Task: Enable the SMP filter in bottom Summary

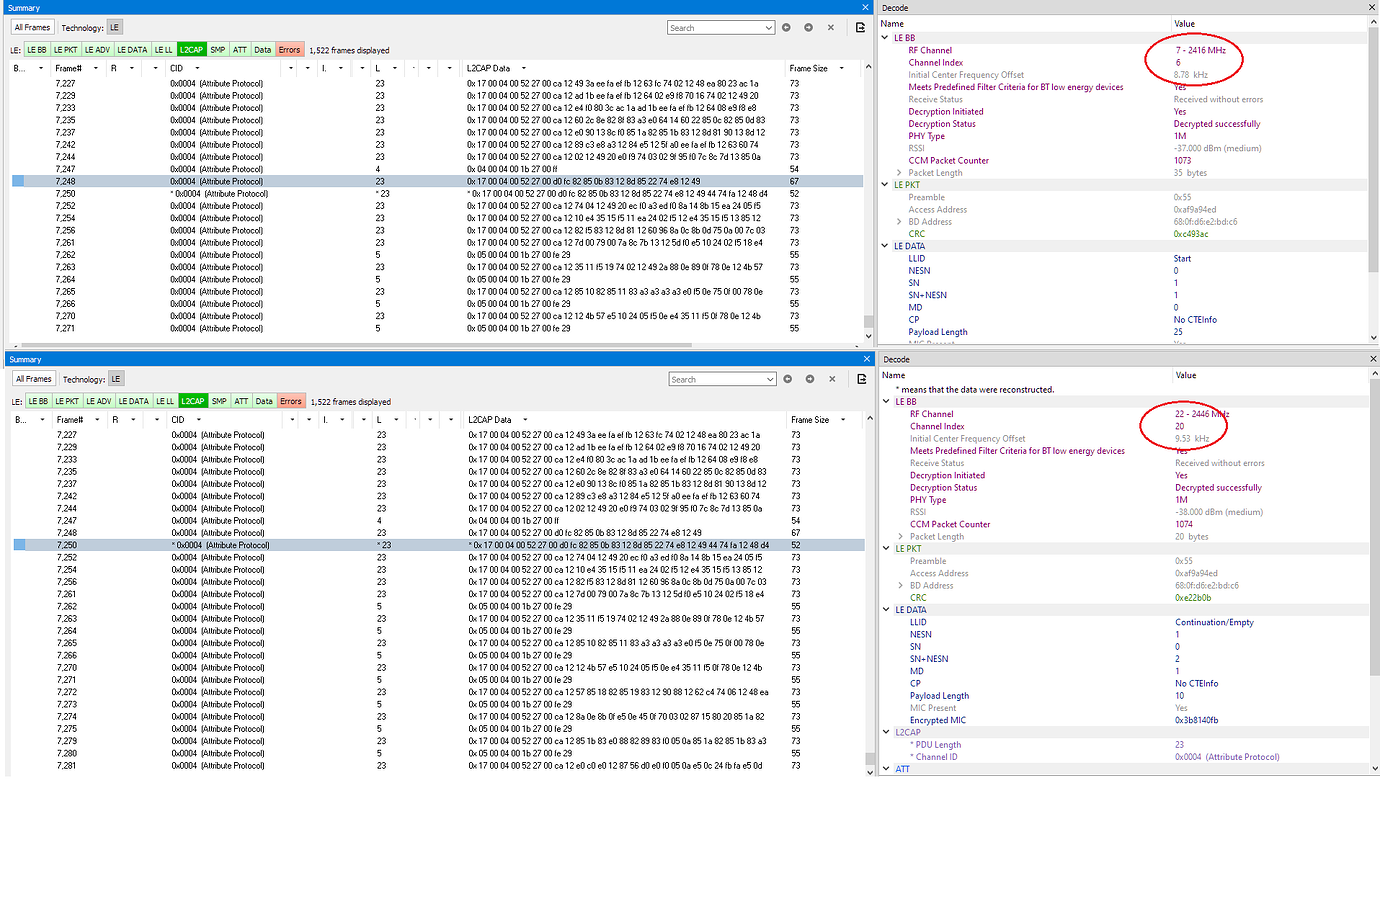Action: click(x=217, y=400)
